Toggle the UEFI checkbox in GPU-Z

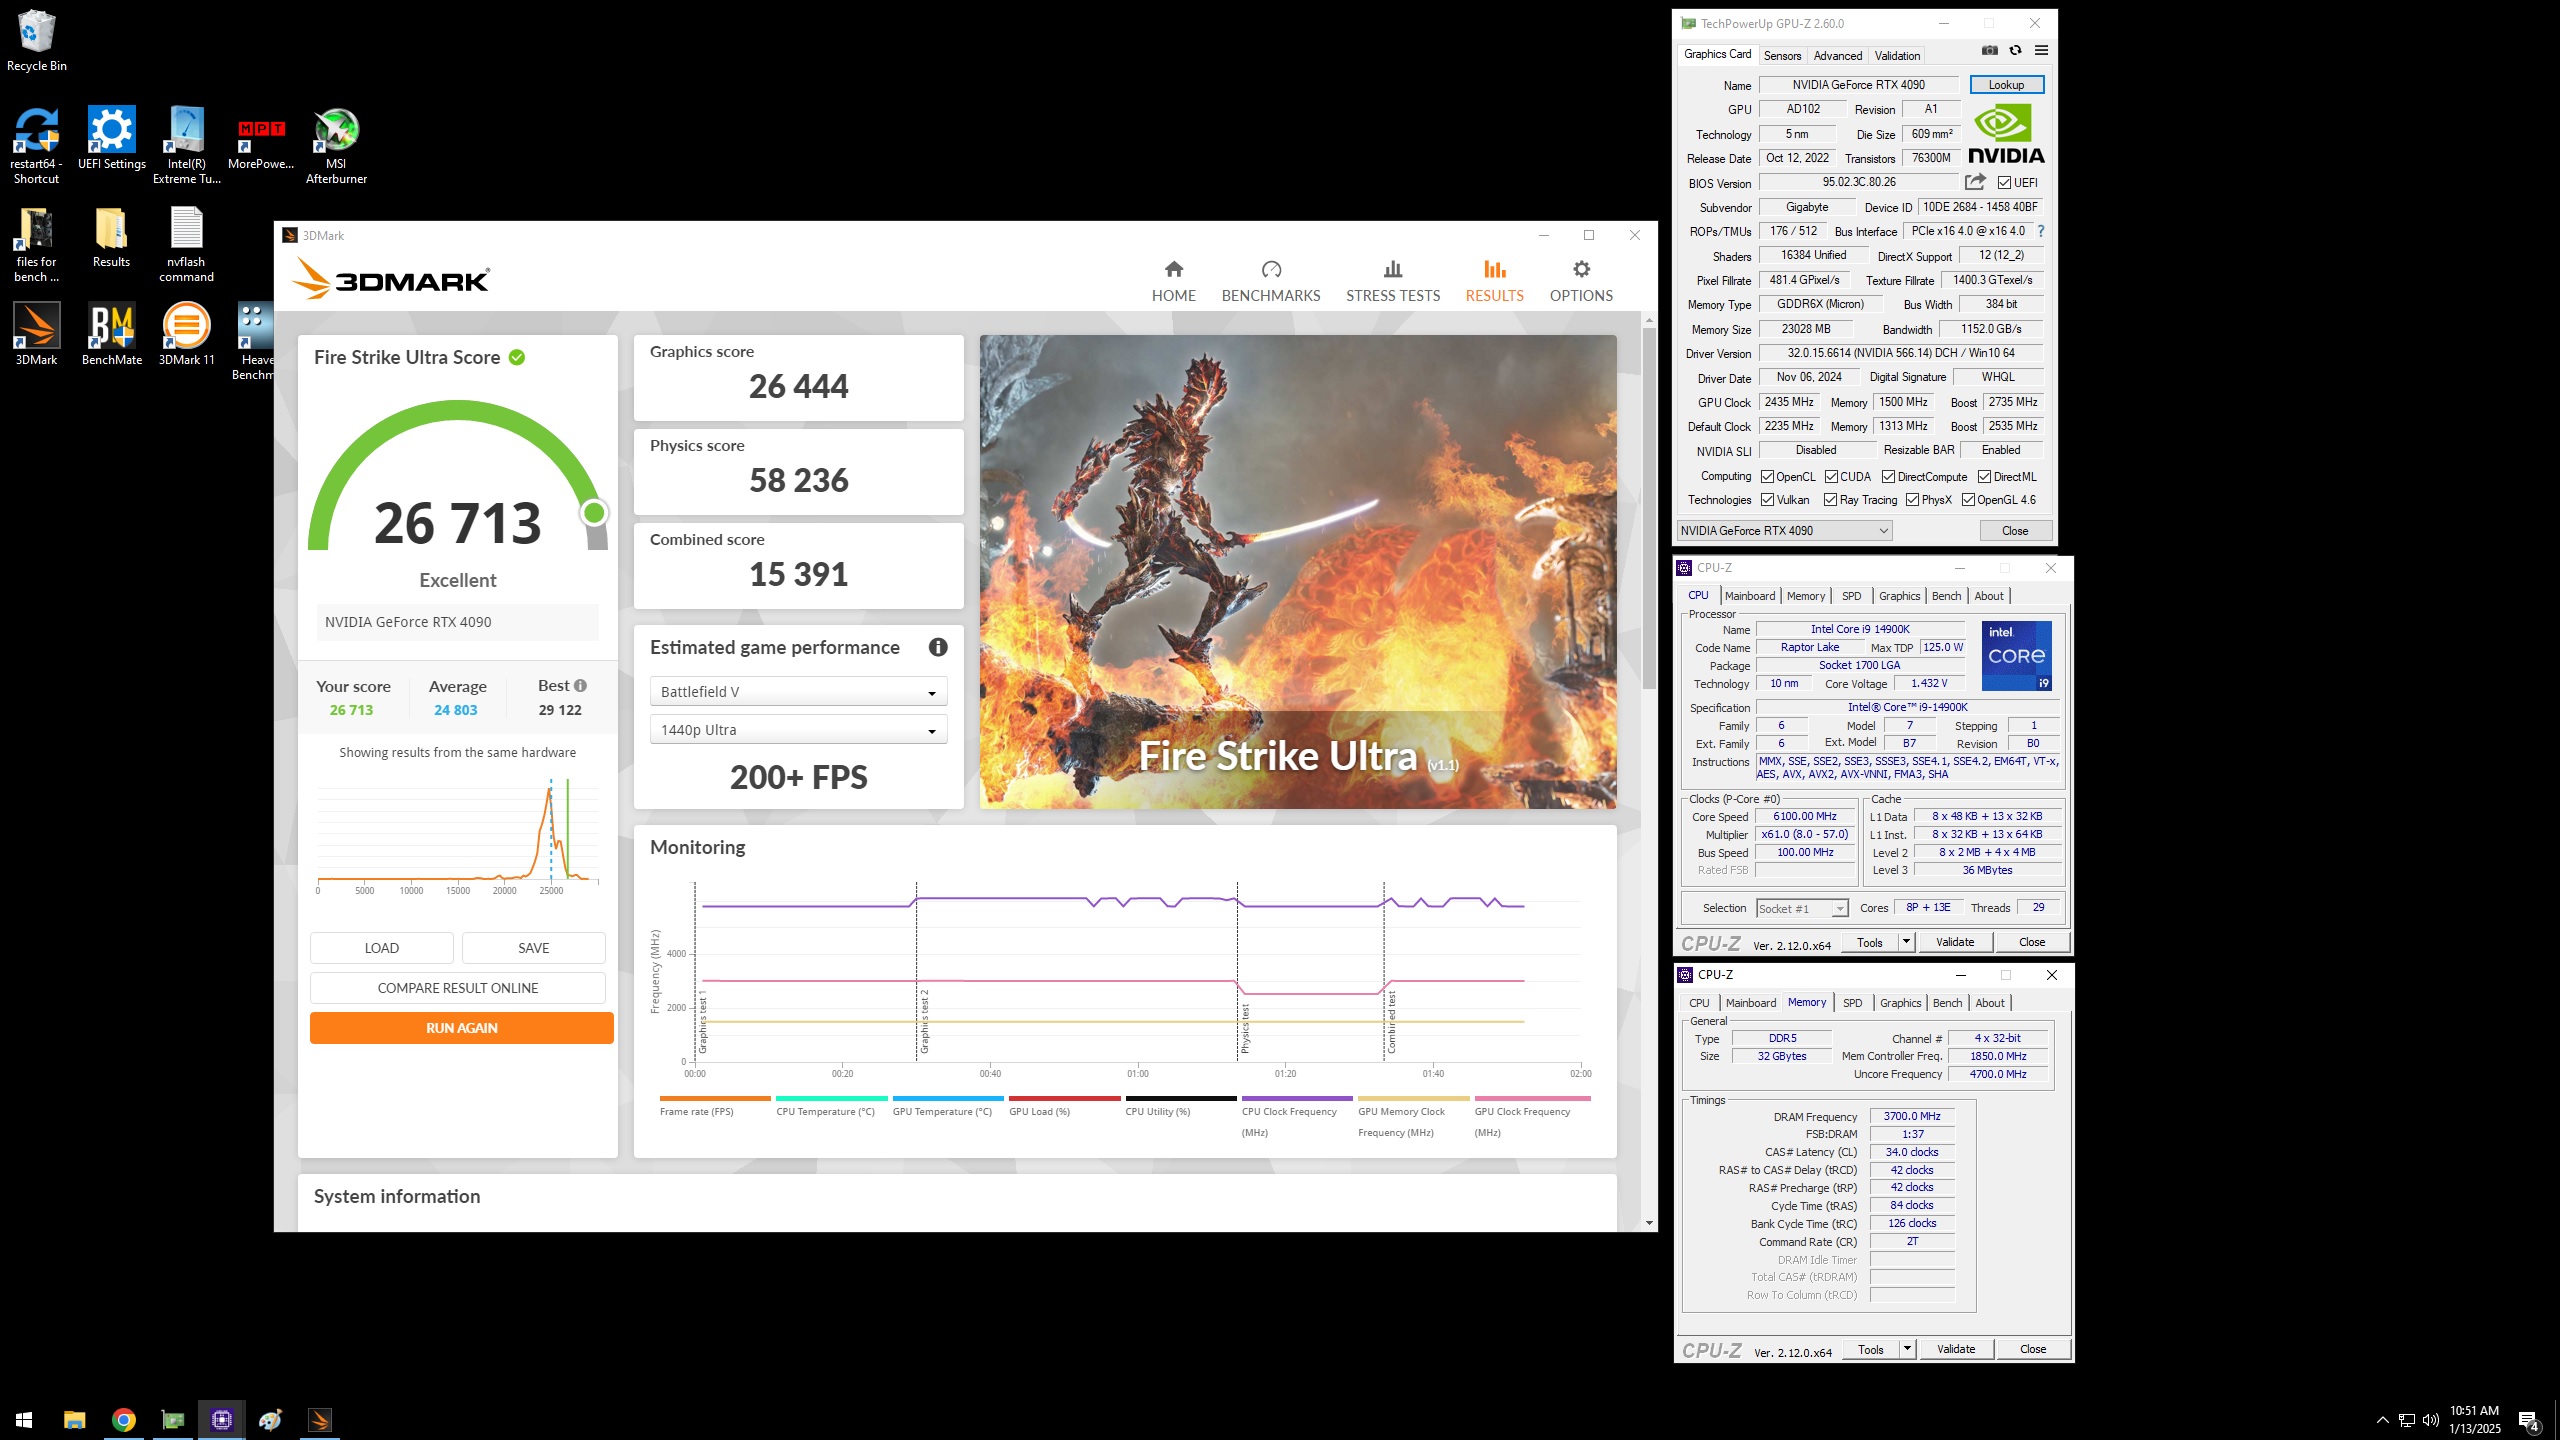2004,183
